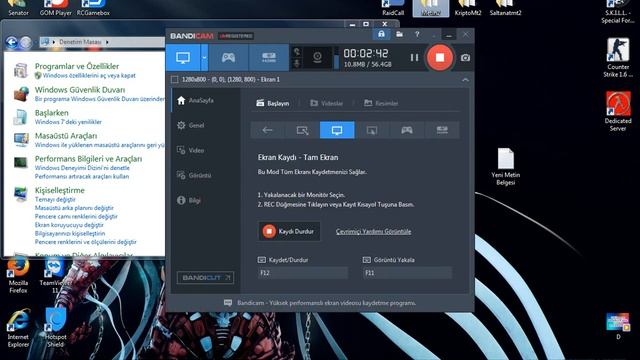Open Bandicam help question mark

pyautogui.click(x=417, y=35)
